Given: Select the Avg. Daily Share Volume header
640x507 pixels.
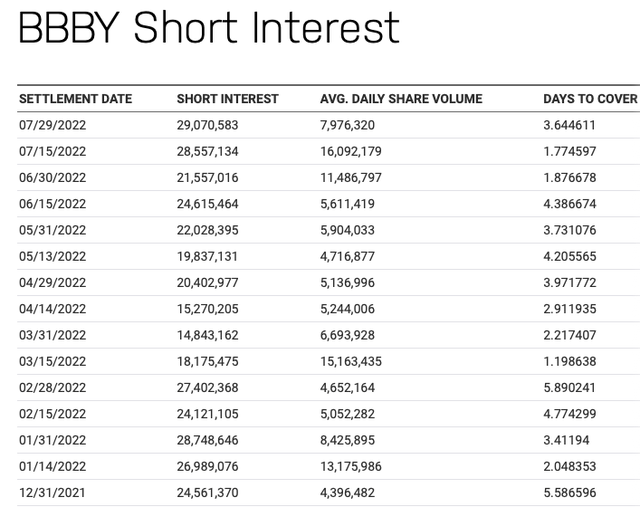Looking at the screenshot, I should (401, 99).
